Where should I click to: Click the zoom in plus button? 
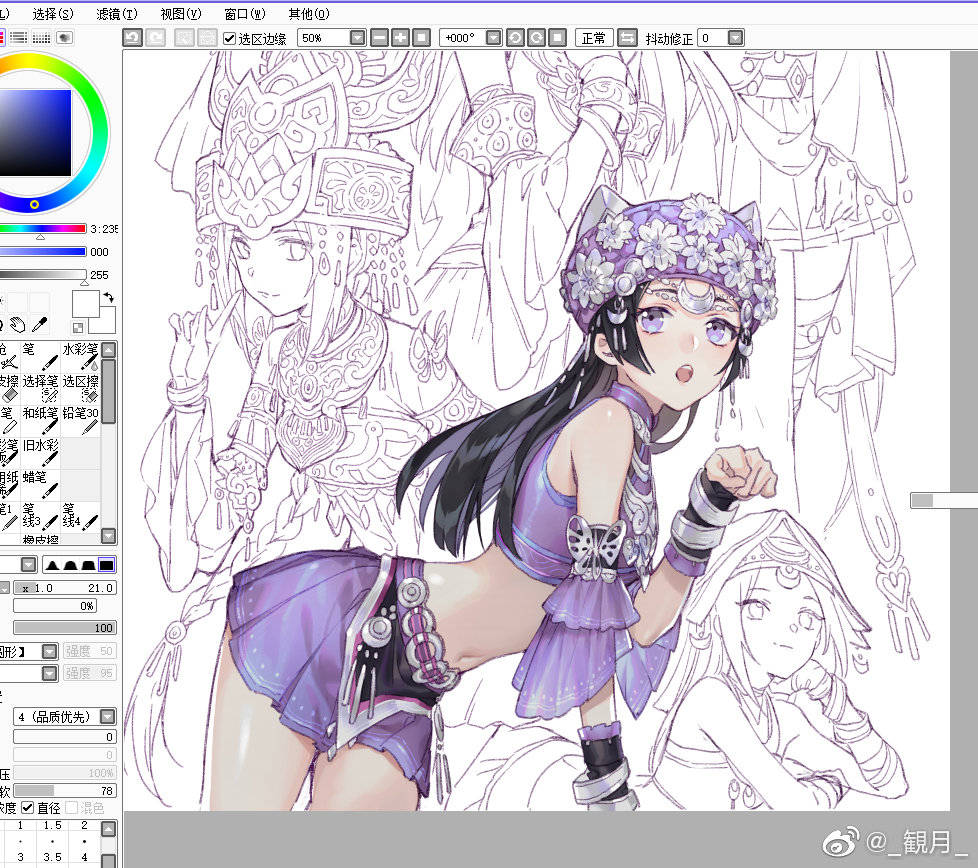point(400,38)
